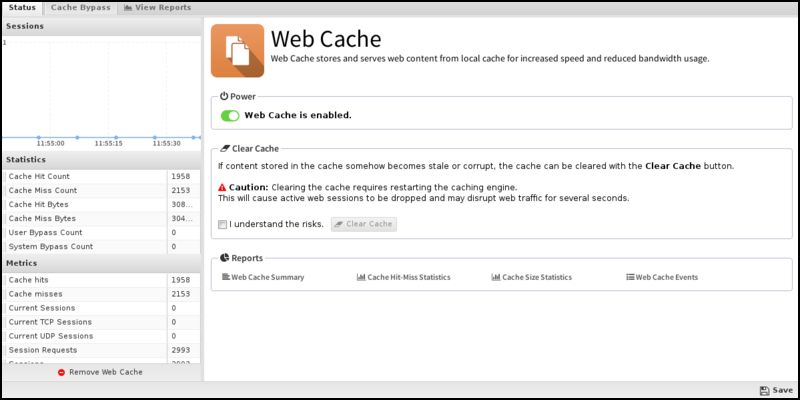Click the Web Cache Summary report icon

pos(225,277)
